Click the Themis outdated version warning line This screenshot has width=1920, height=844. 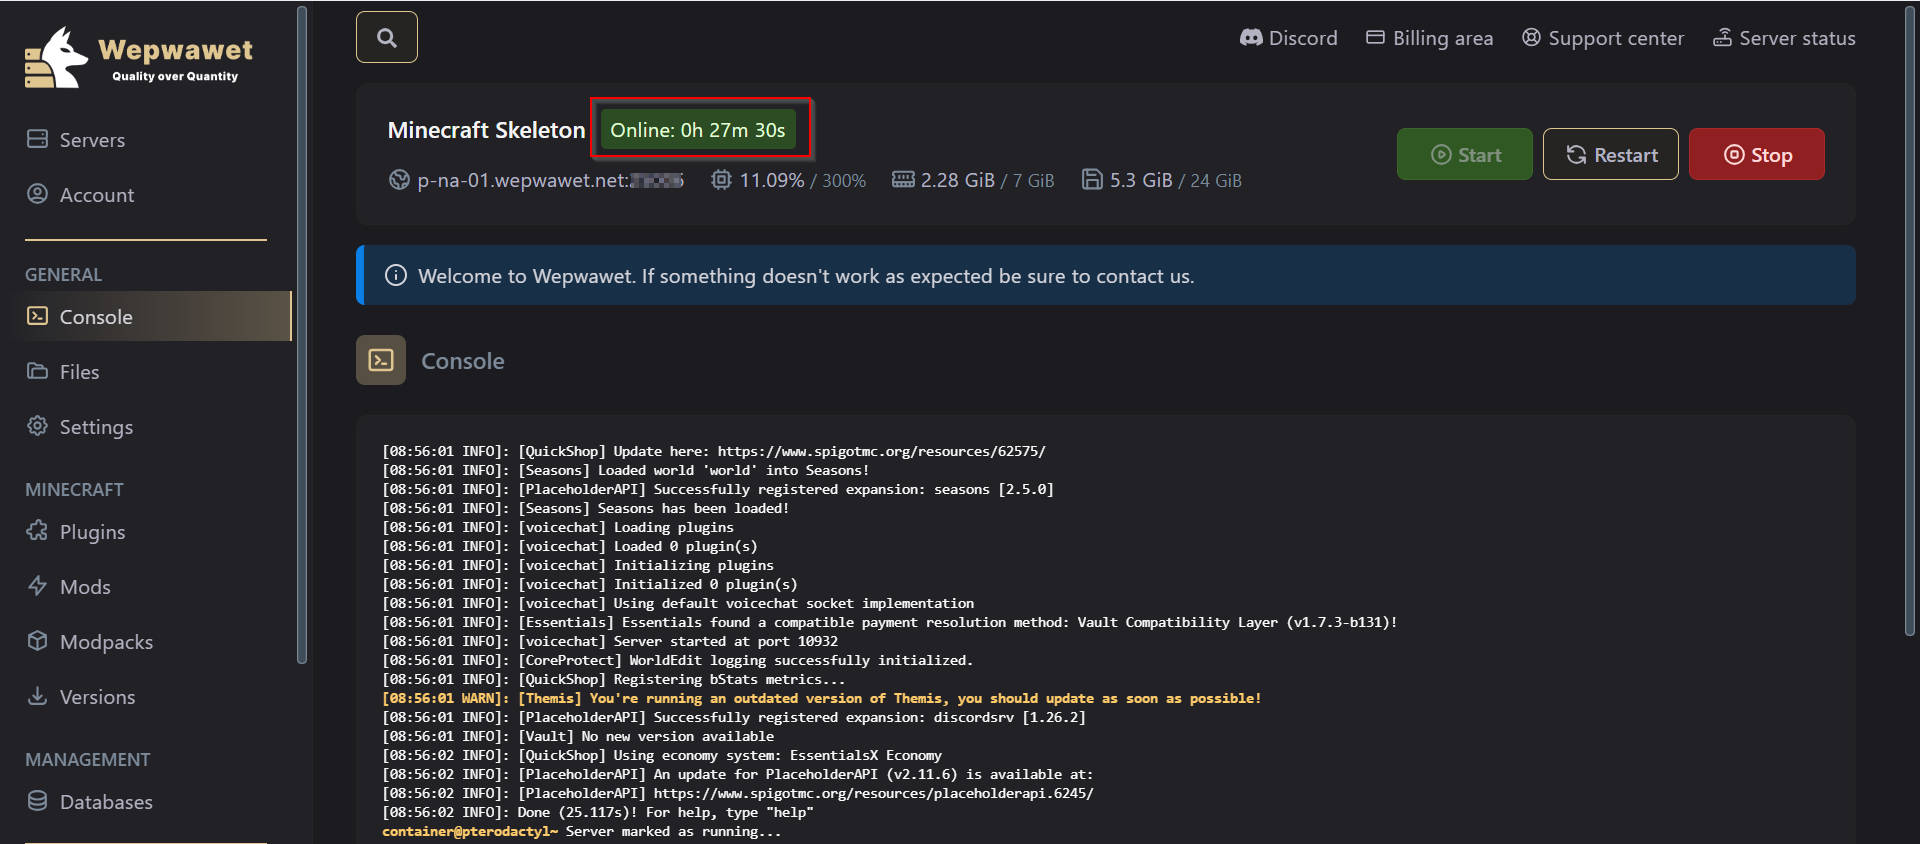[x=822, y=698]
